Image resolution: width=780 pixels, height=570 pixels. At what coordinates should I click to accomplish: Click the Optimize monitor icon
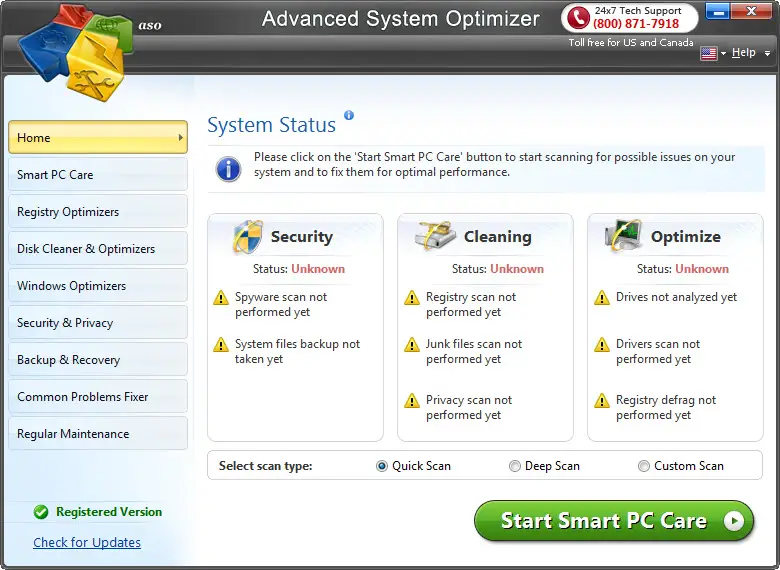(x=623, y=235)
